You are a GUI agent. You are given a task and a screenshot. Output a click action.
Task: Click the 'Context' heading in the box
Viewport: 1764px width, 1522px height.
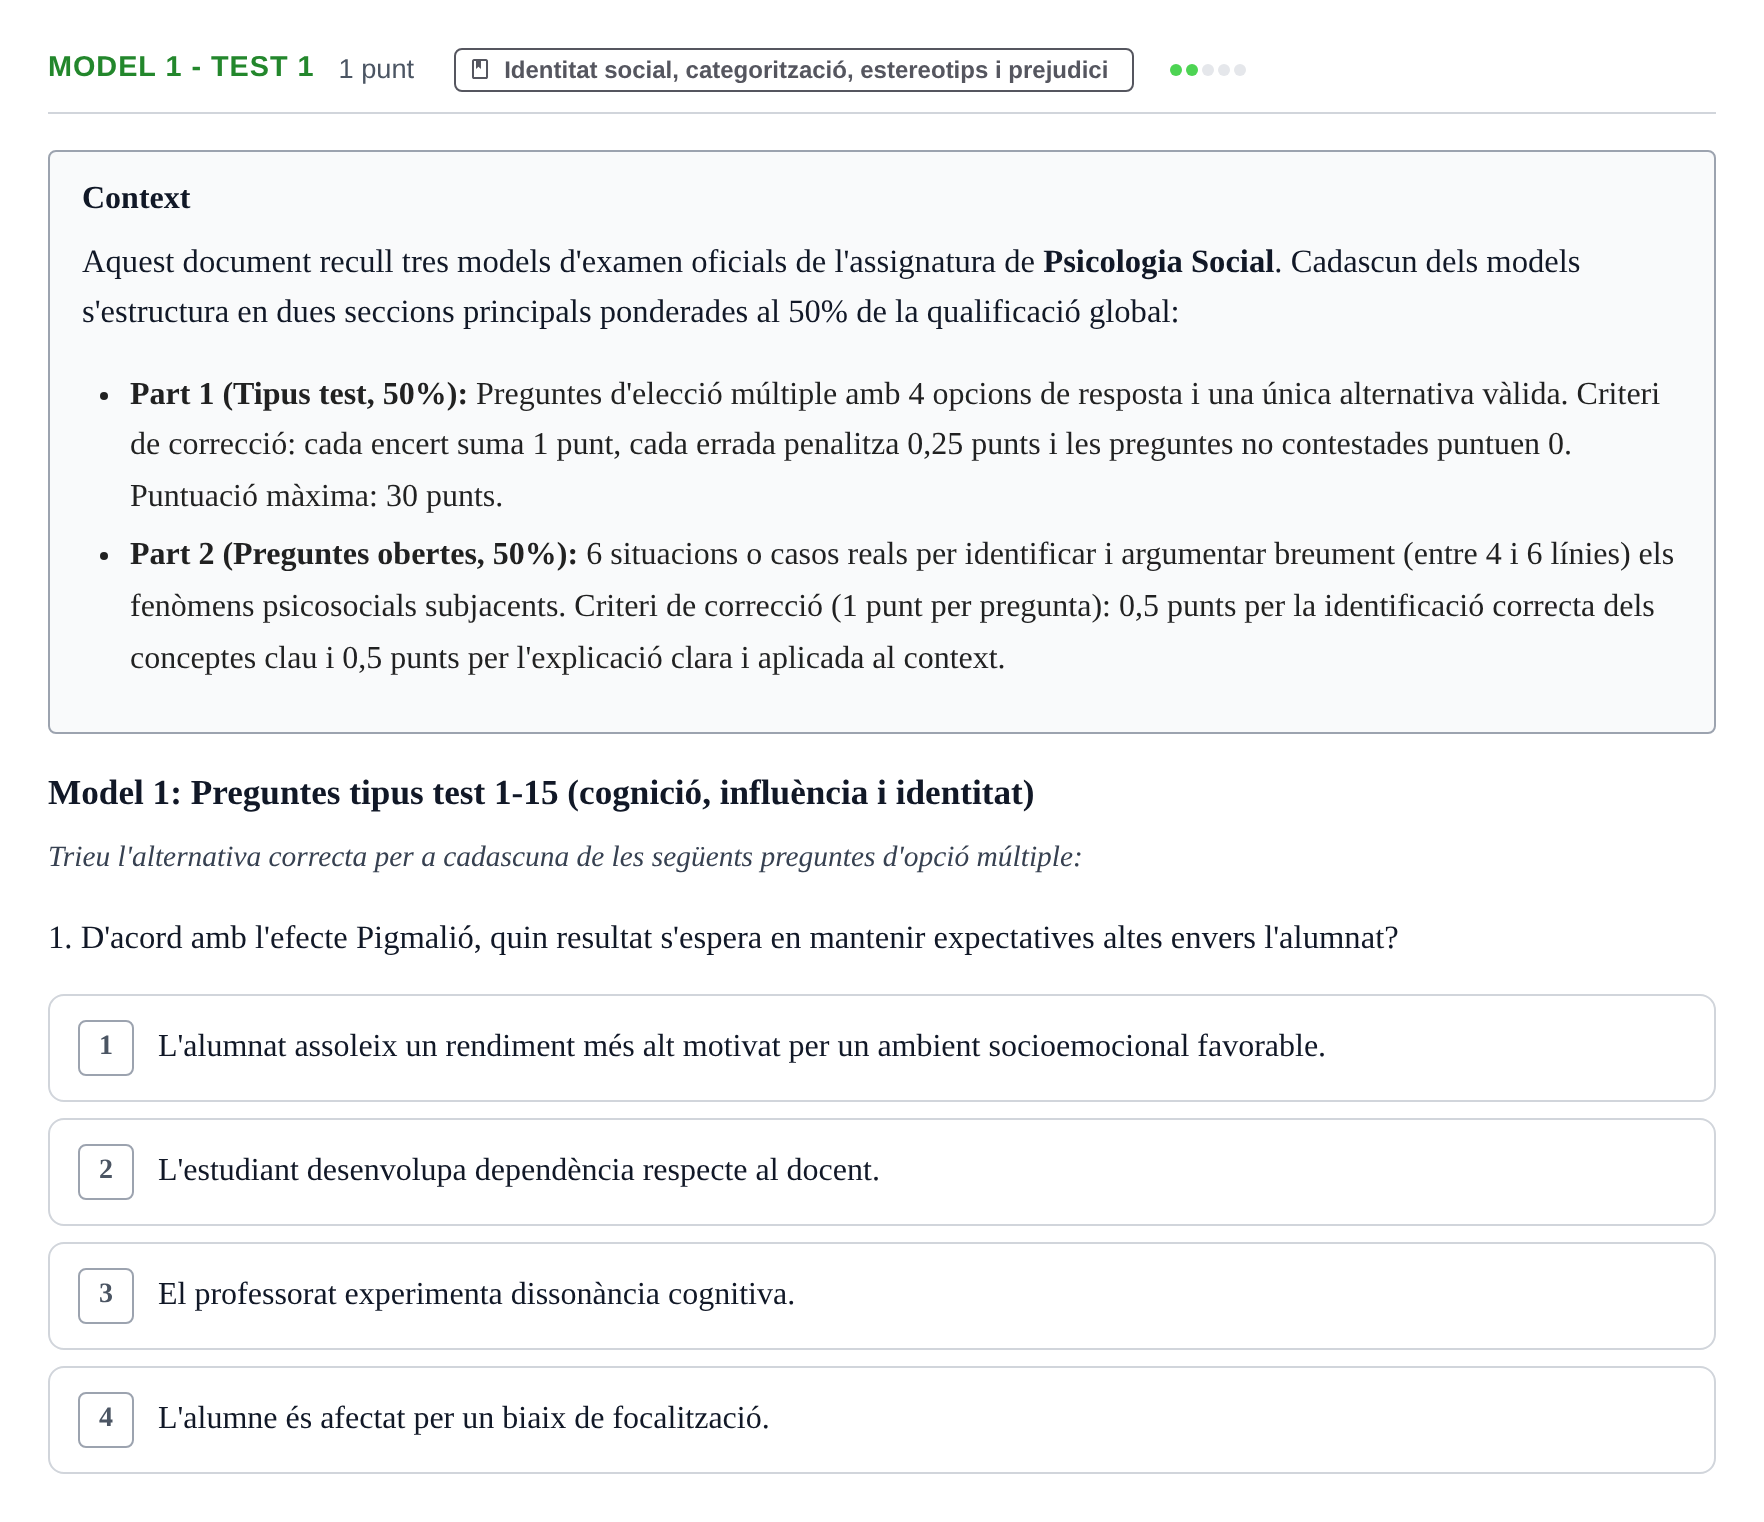tap(136, 198)
